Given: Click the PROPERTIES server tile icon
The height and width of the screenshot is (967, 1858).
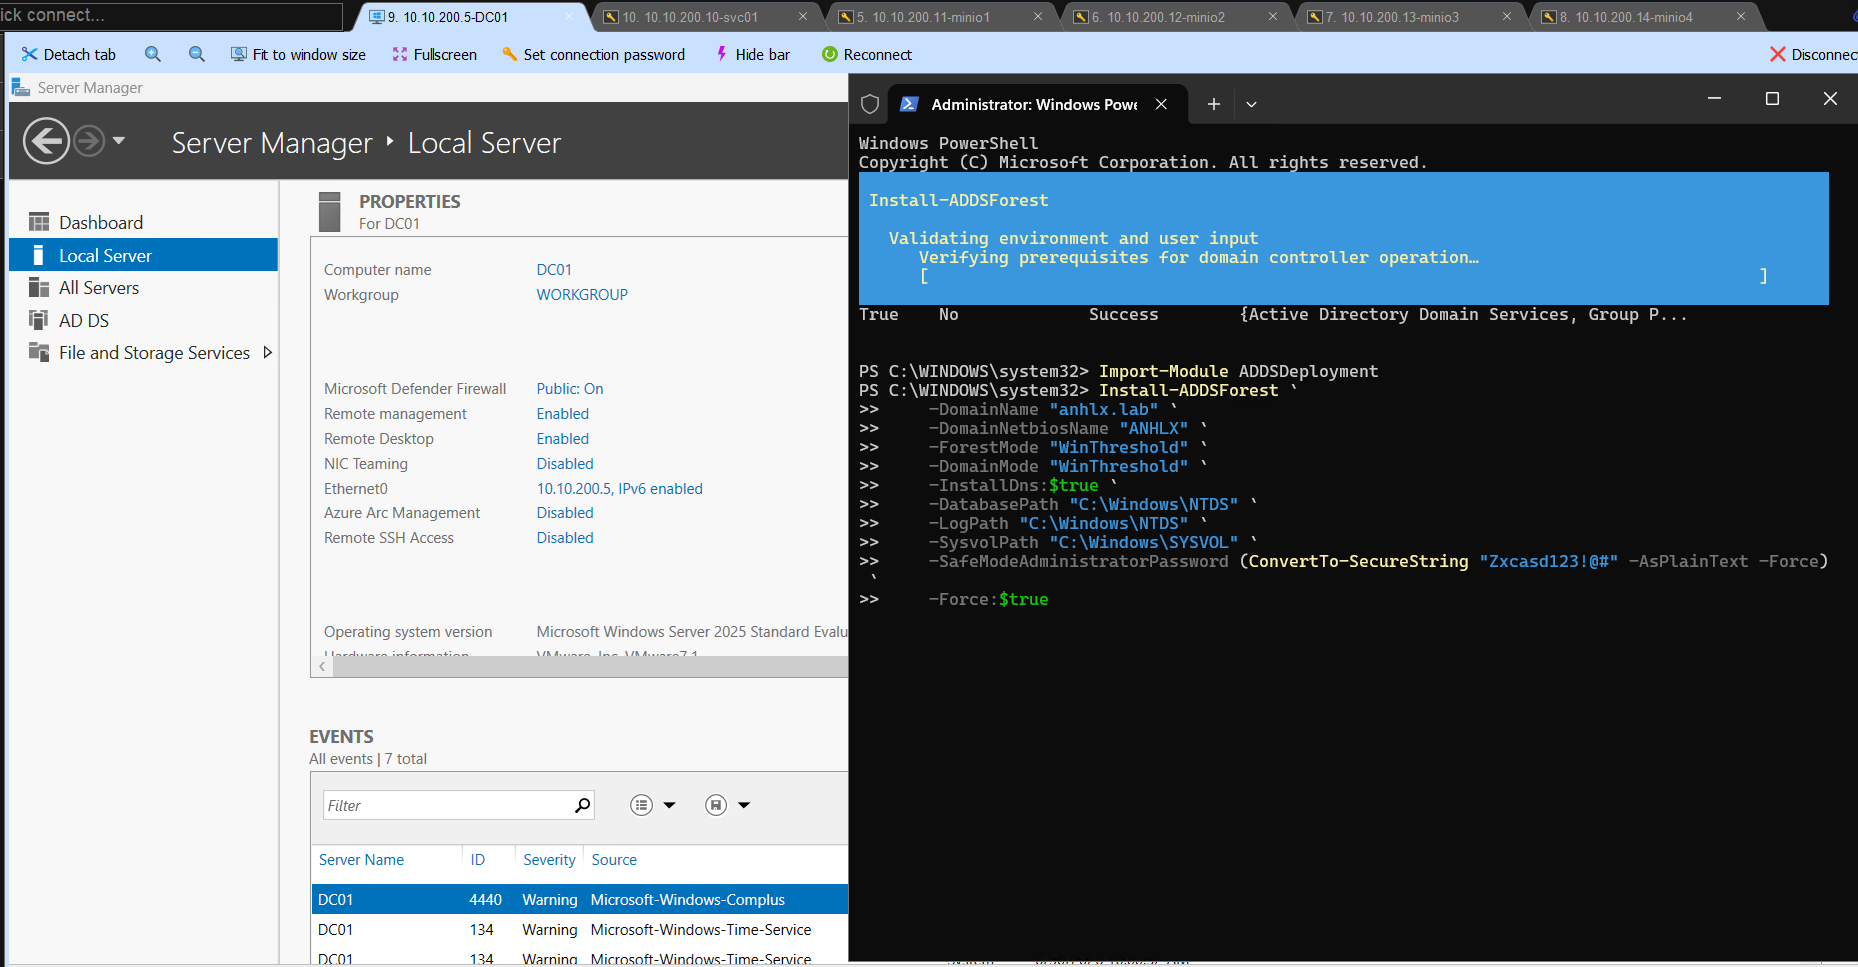Looking at the screenshot, I should coord(329,211).
